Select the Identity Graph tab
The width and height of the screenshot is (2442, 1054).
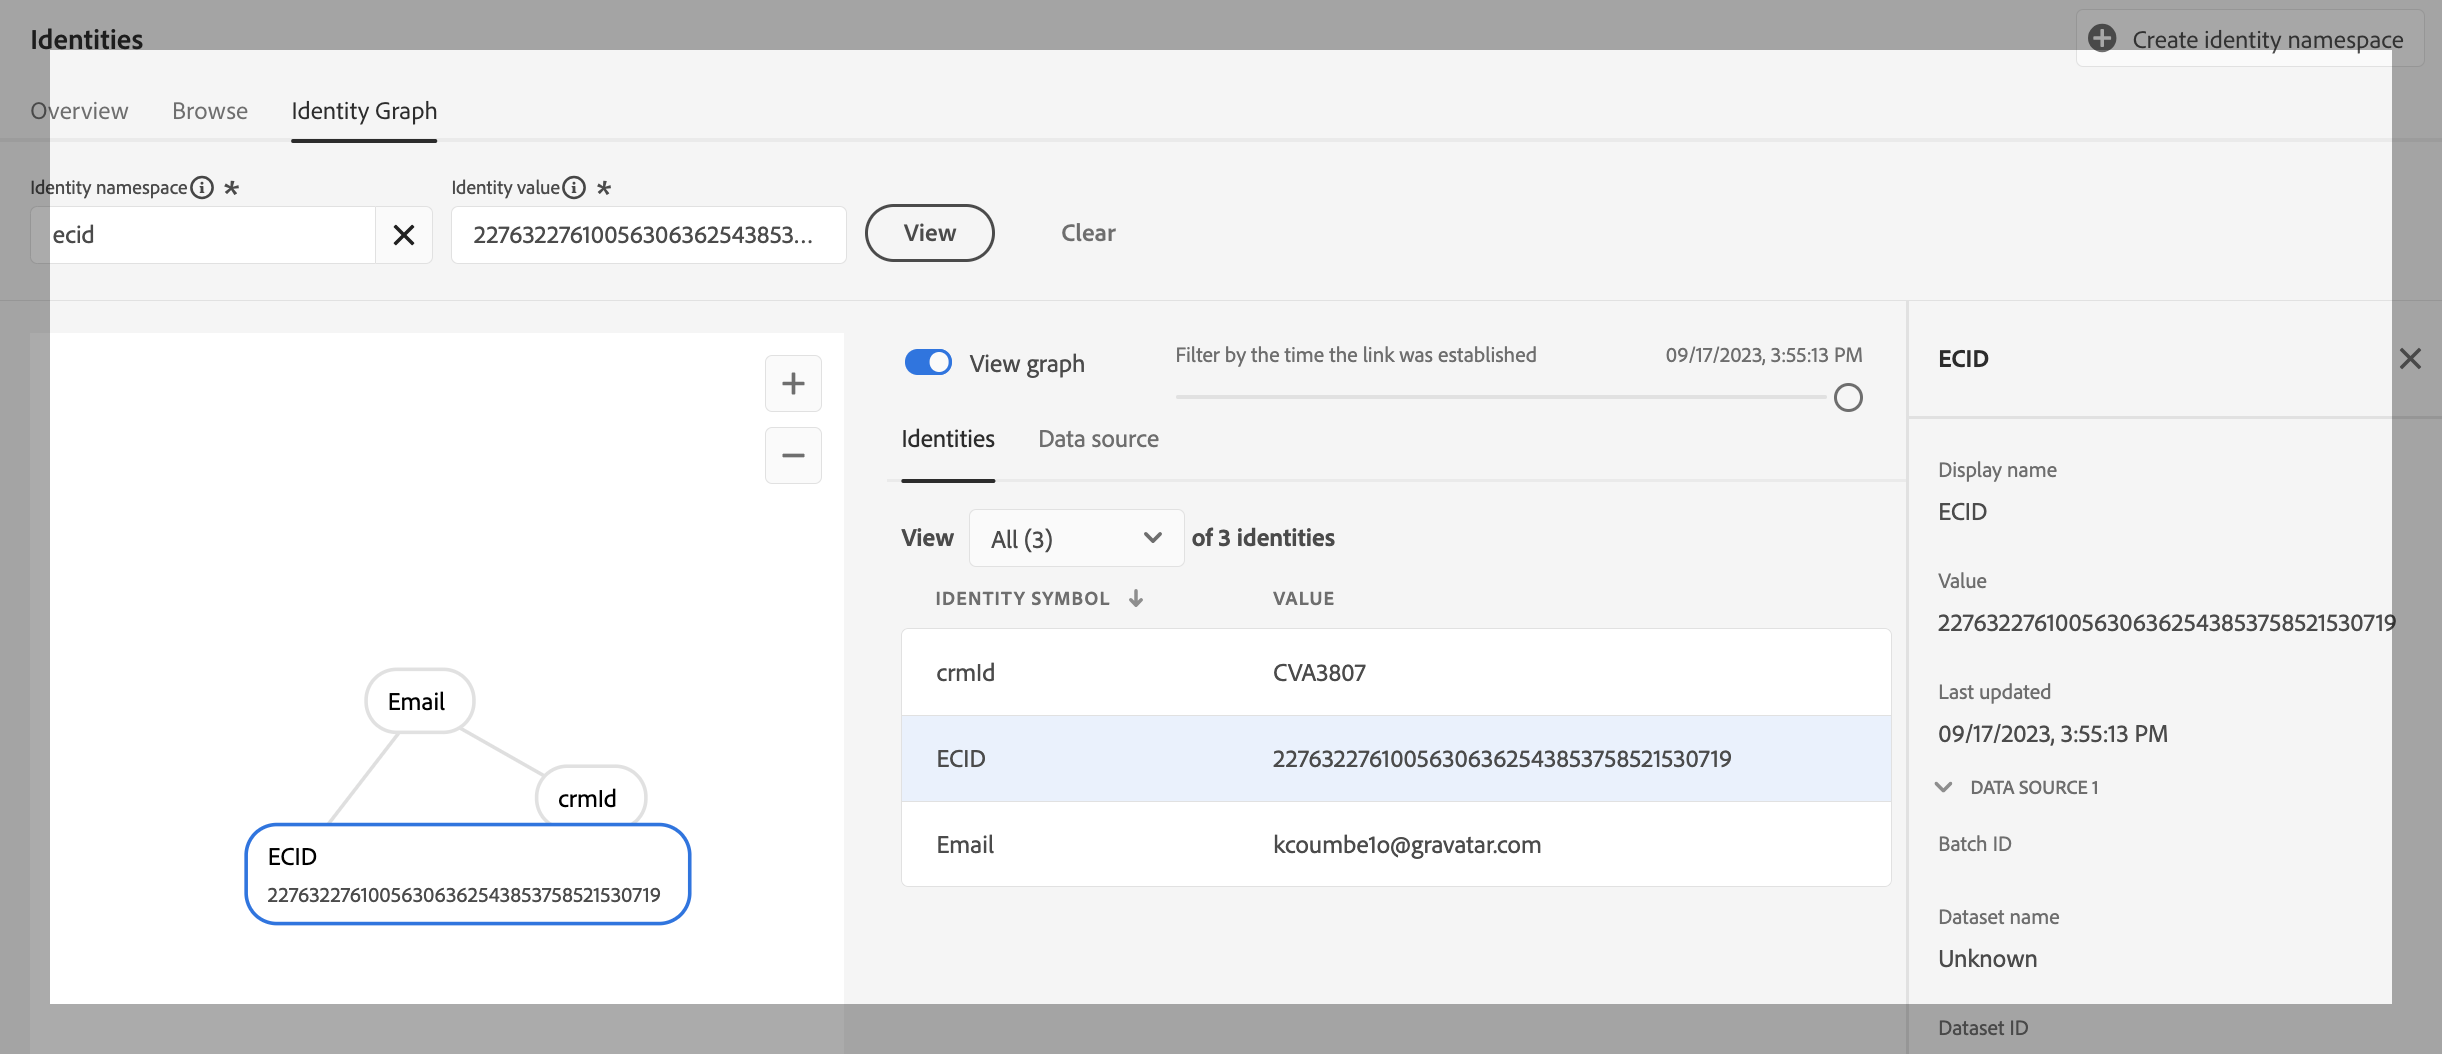364,111
